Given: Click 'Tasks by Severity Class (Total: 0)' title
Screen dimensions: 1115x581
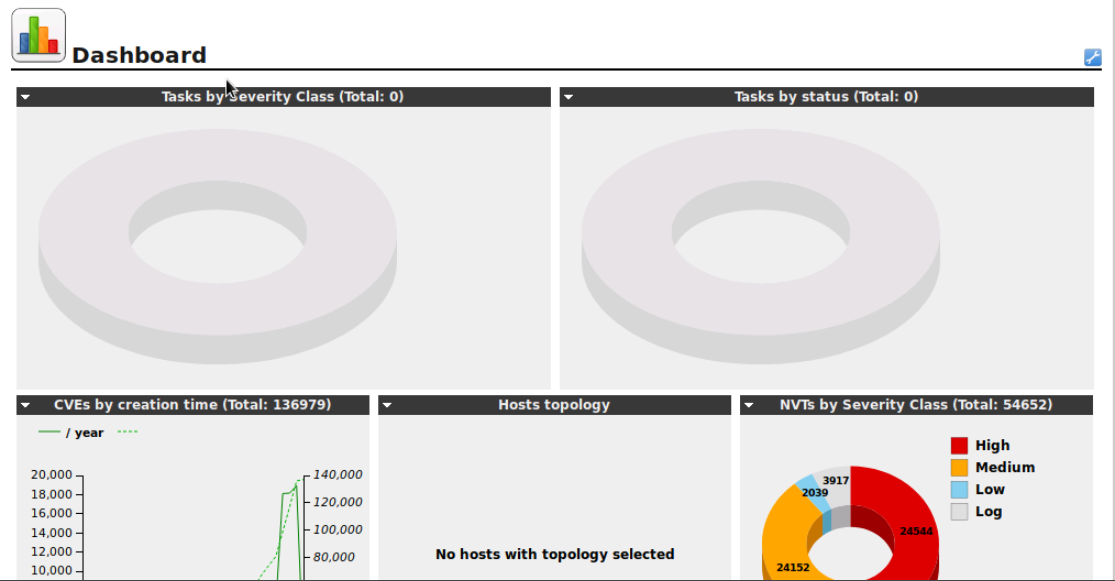Looking at the screenshot, I should click(282, 97).
